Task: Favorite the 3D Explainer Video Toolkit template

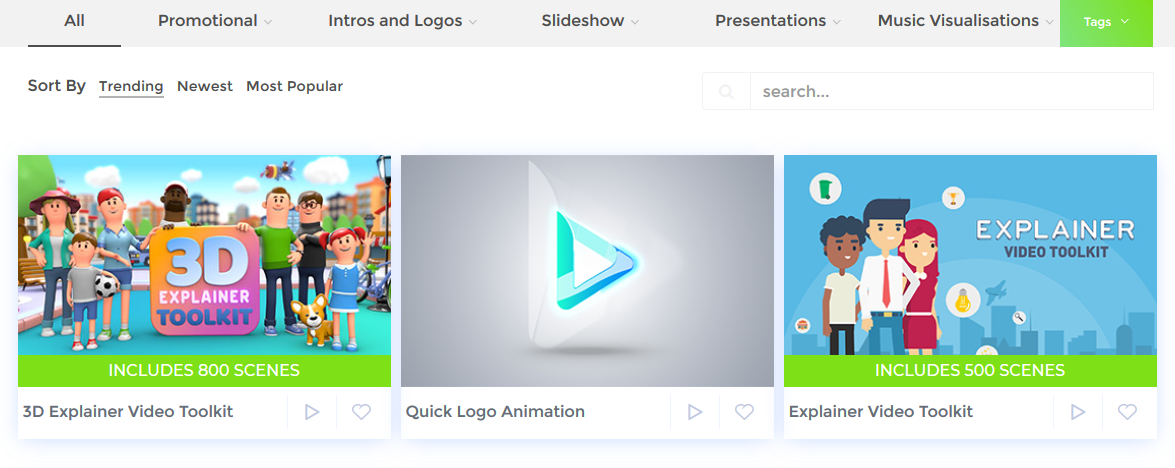Action: point(361,412)
